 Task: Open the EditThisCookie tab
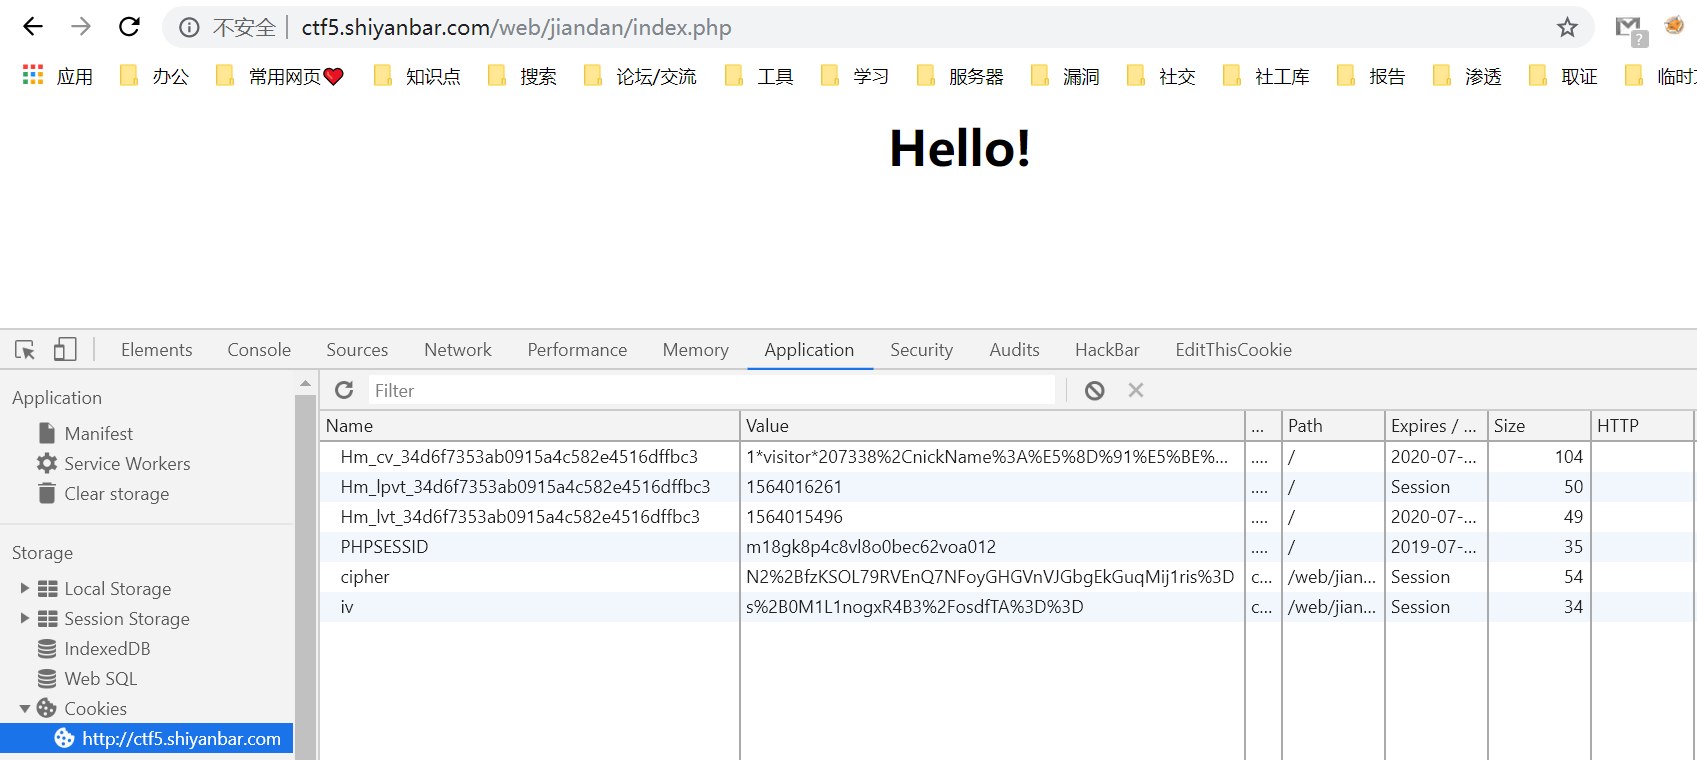pyautogui.click(x=1233, y=350)
